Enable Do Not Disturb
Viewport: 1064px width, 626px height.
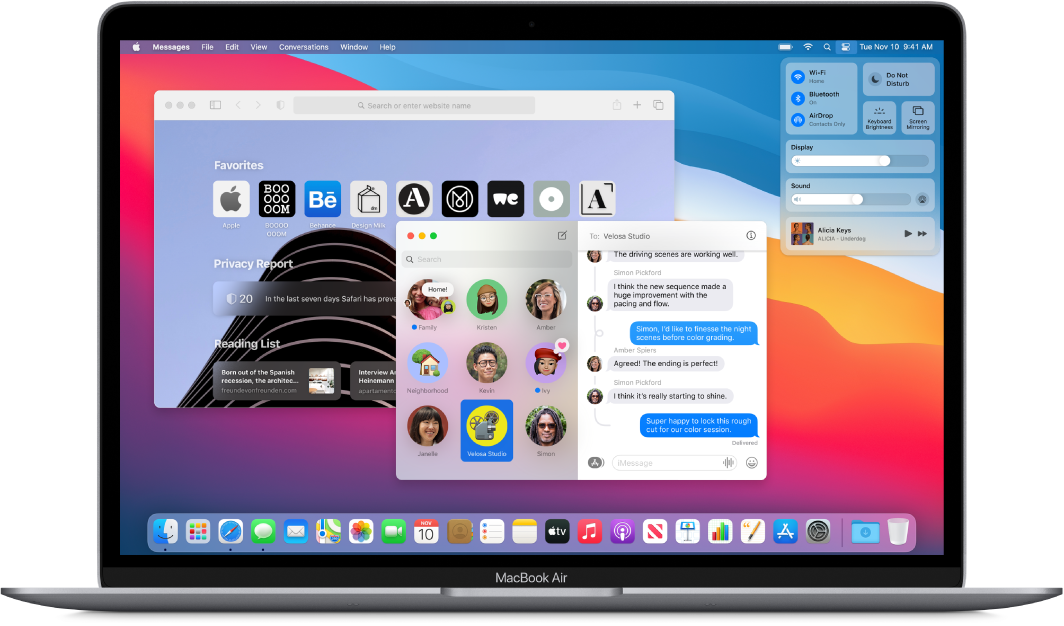point(873,77)
